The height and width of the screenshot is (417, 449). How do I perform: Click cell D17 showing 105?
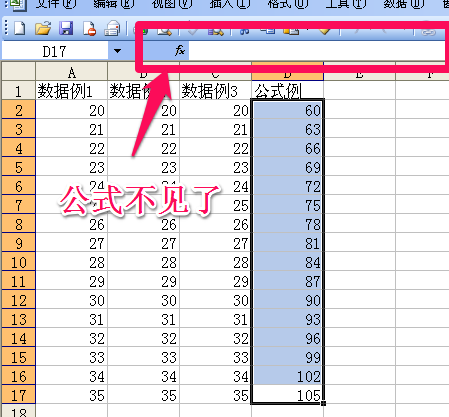tap(287, 395)
